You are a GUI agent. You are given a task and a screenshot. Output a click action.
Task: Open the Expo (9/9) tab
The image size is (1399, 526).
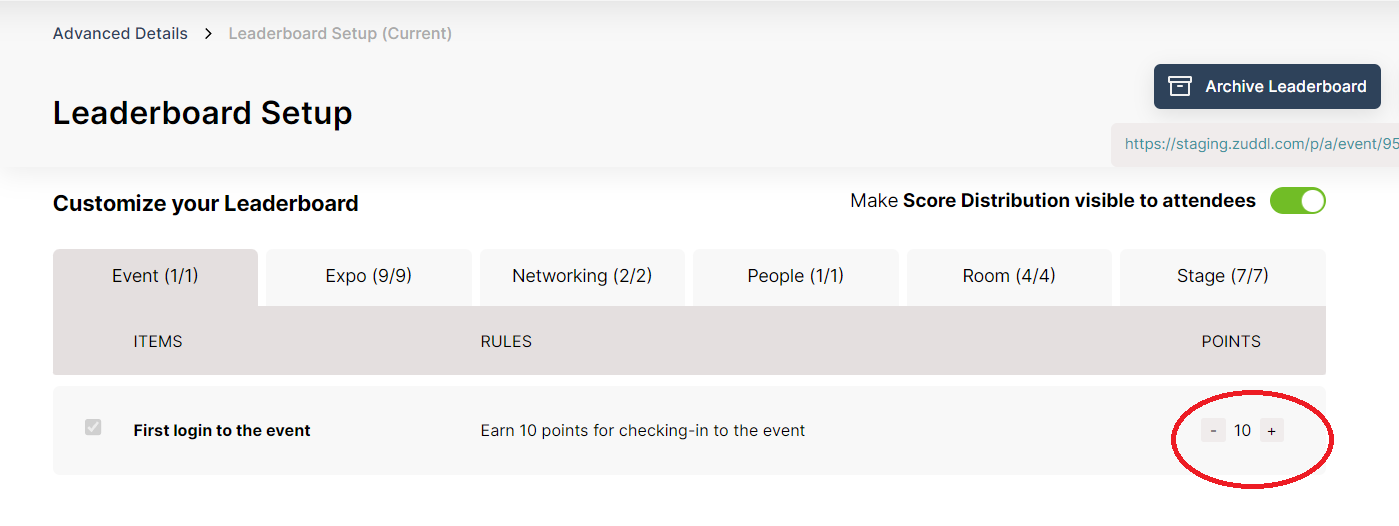point(368,276)
